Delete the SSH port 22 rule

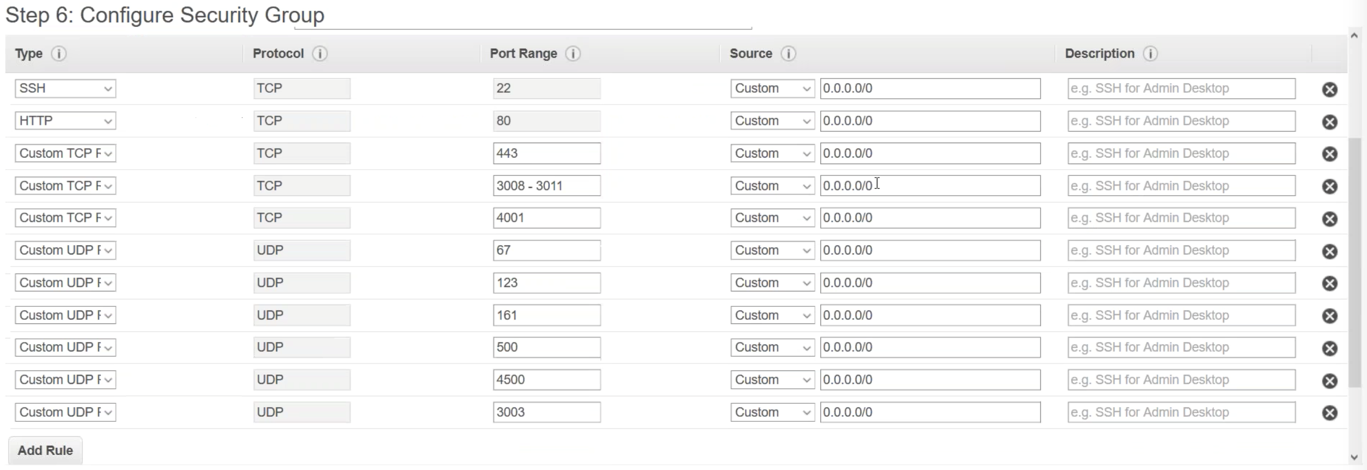(1330, 90)
